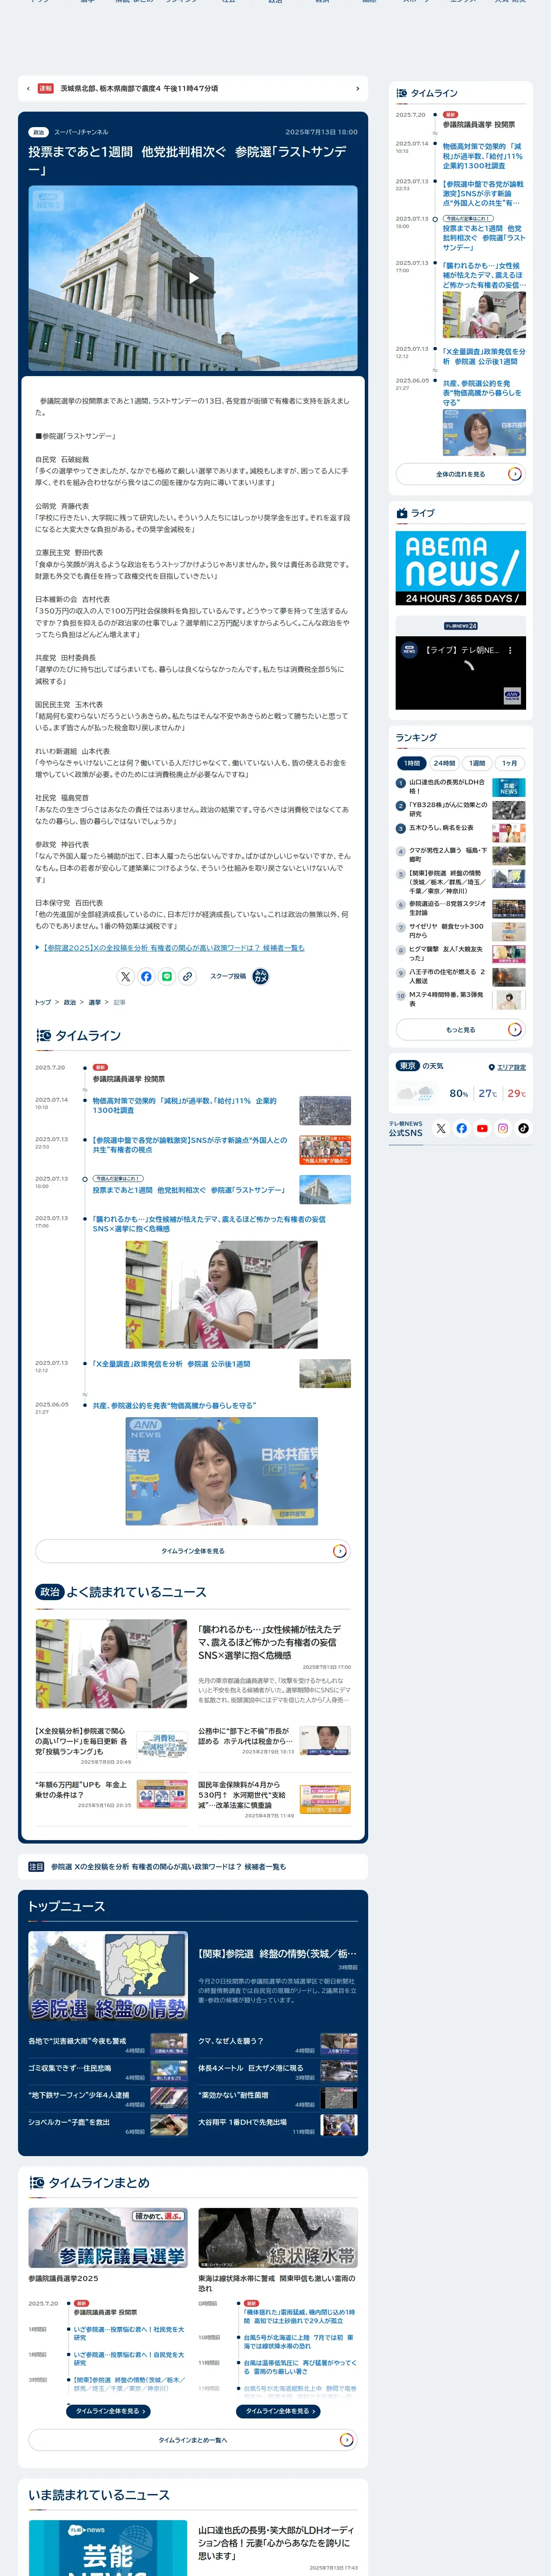This screenshot has width=551, height=2576.
Task: Open ranking thumbnail for クマが男性2人襲う
Action: pyautogui.click(x=509, y=856)
